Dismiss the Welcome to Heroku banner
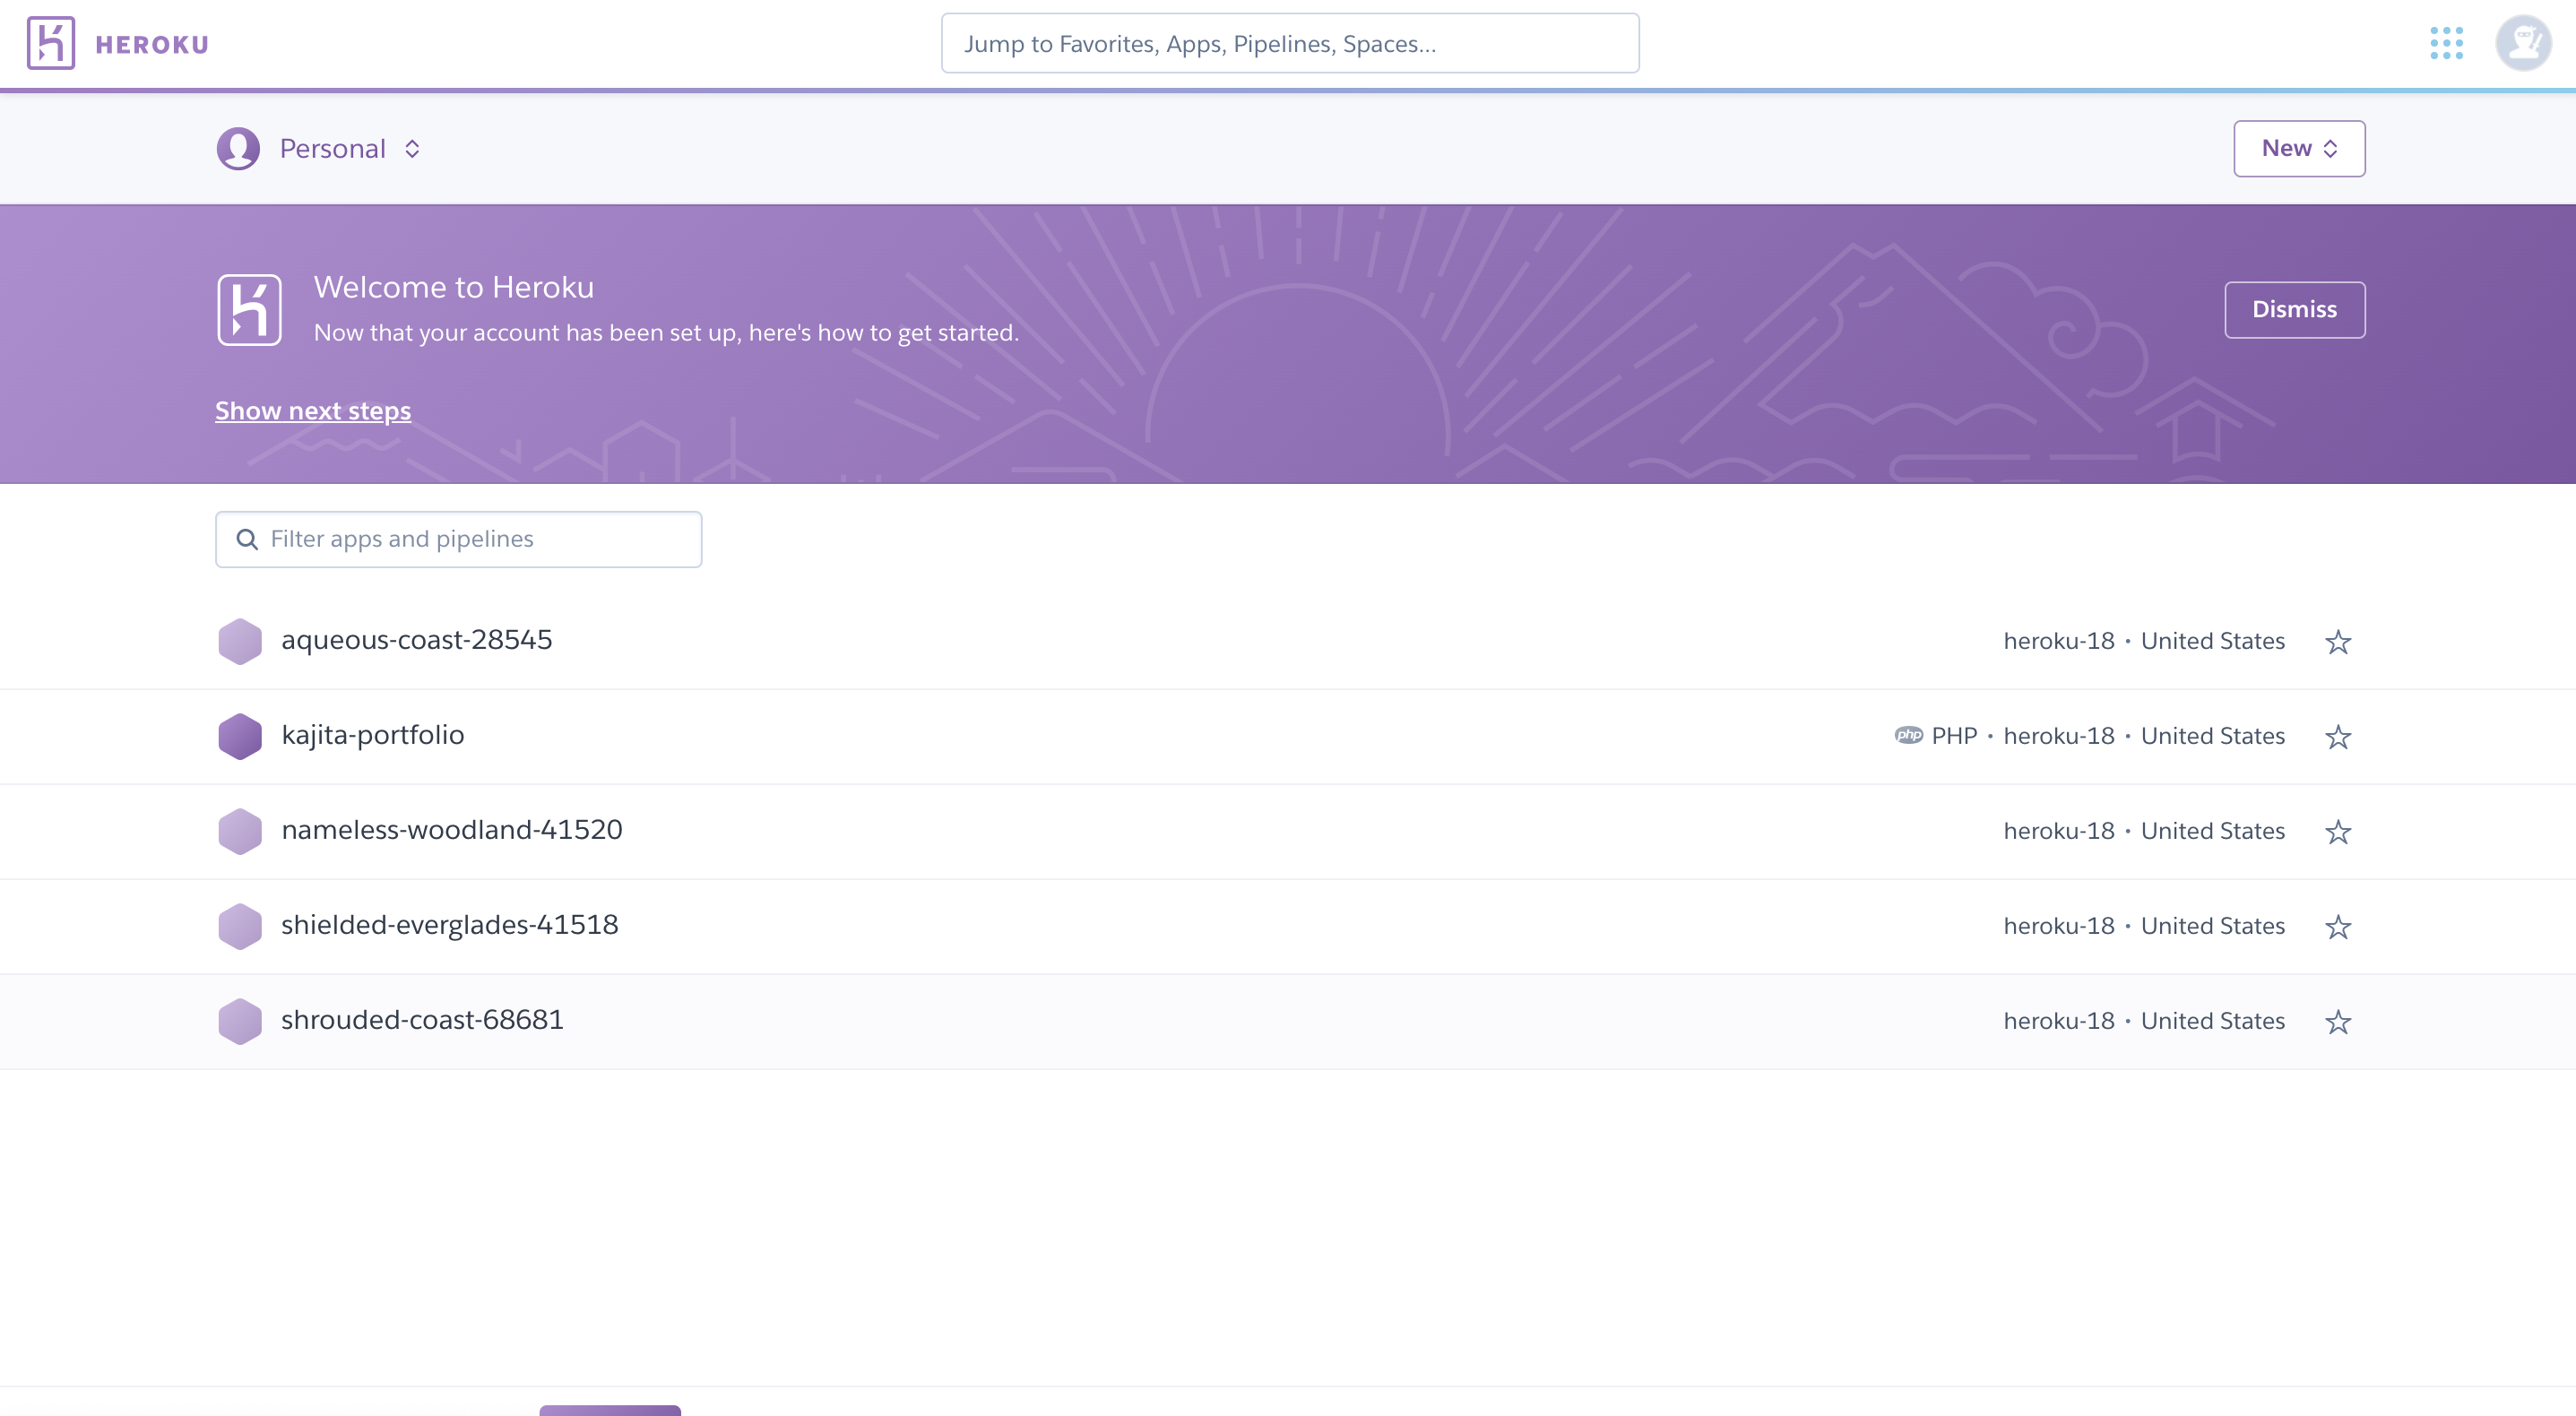This screenshot has height=1416, width=2576. pyautogui.click(x=2293, y=310)
